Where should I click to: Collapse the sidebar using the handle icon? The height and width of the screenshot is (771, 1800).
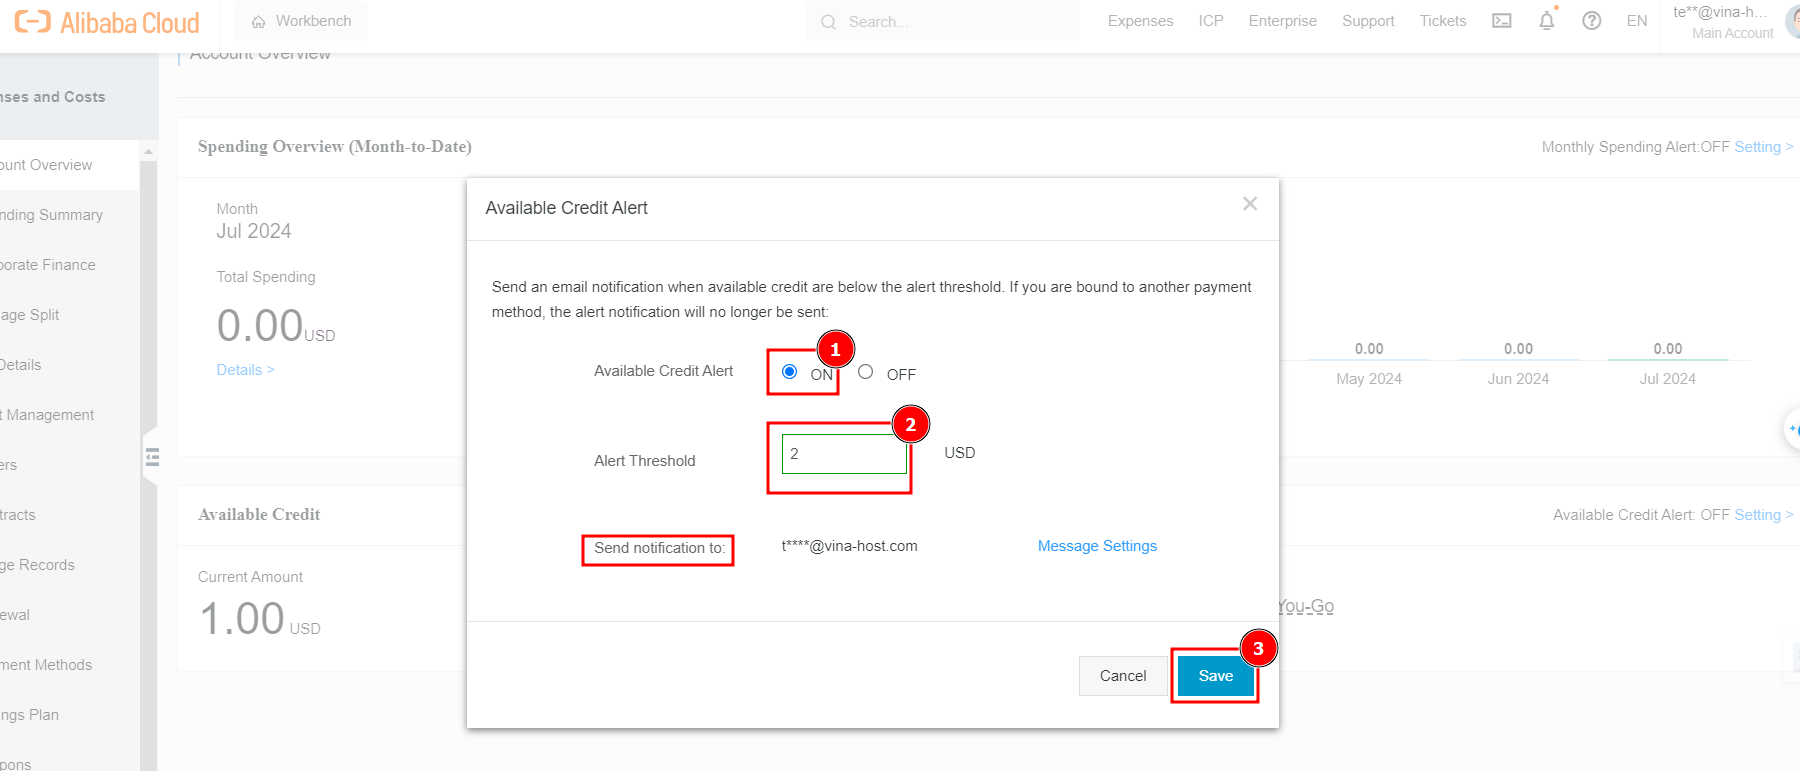coord(152,457)
